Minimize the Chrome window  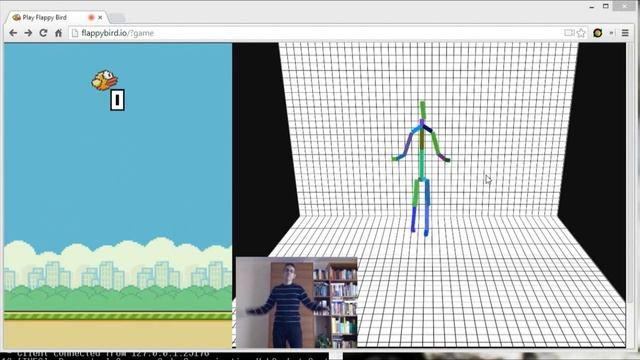591,6
